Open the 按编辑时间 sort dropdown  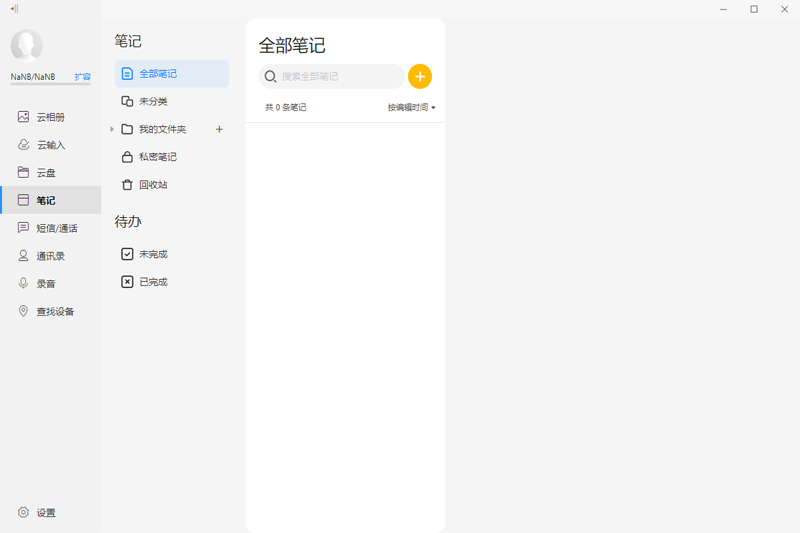411,107
